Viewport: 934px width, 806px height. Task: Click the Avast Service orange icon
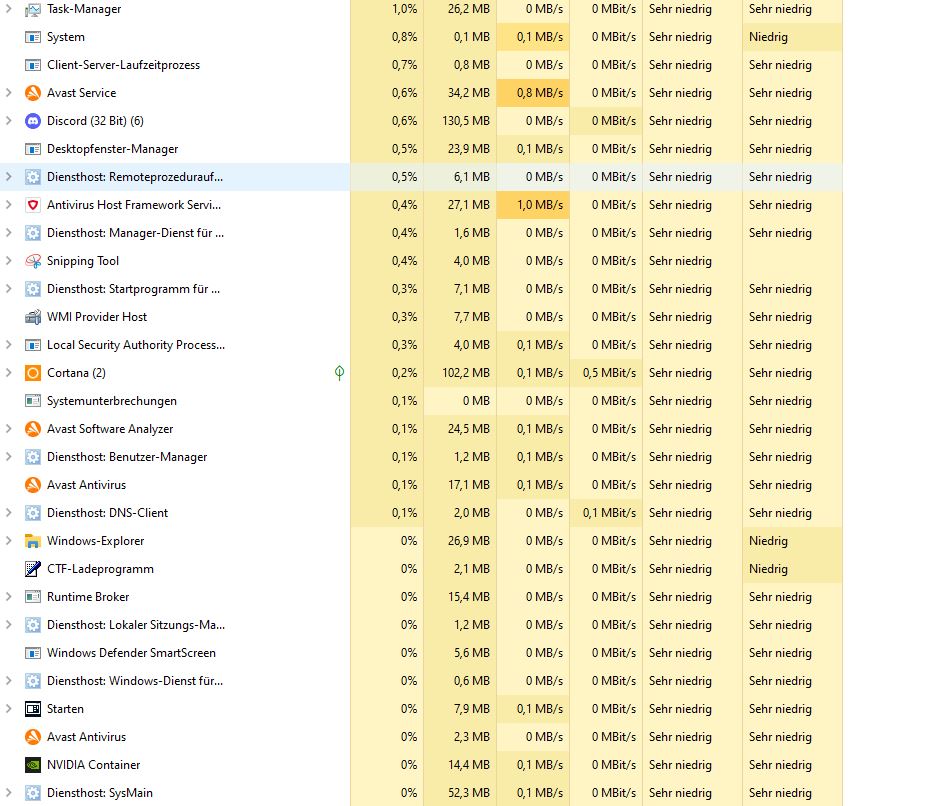point(33,93)
